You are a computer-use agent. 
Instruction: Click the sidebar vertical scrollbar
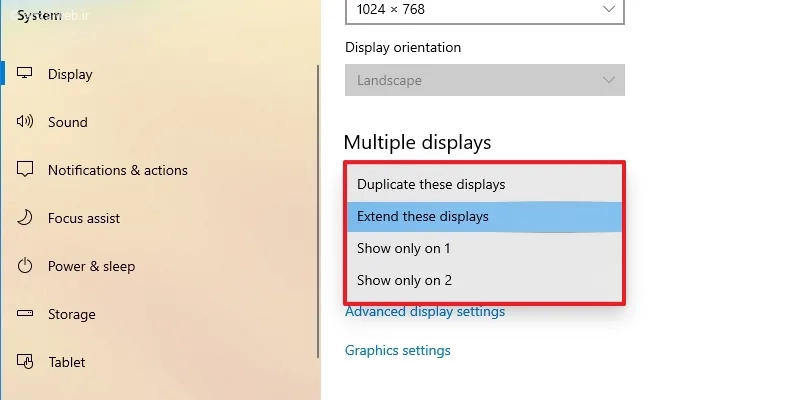318,200
